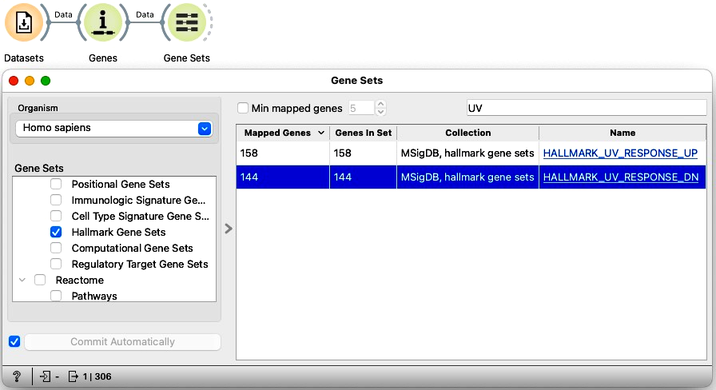Increase the min mapped genes stepper
The image size is (716, 390).
(381, 104)
